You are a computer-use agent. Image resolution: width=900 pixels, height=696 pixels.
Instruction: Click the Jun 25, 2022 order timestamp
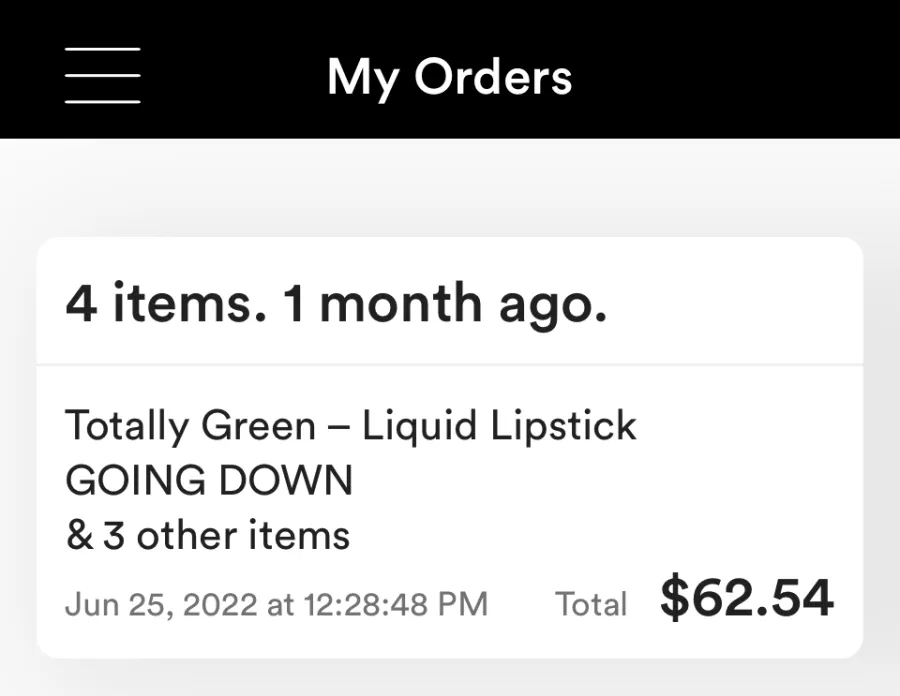coord(276,604)
